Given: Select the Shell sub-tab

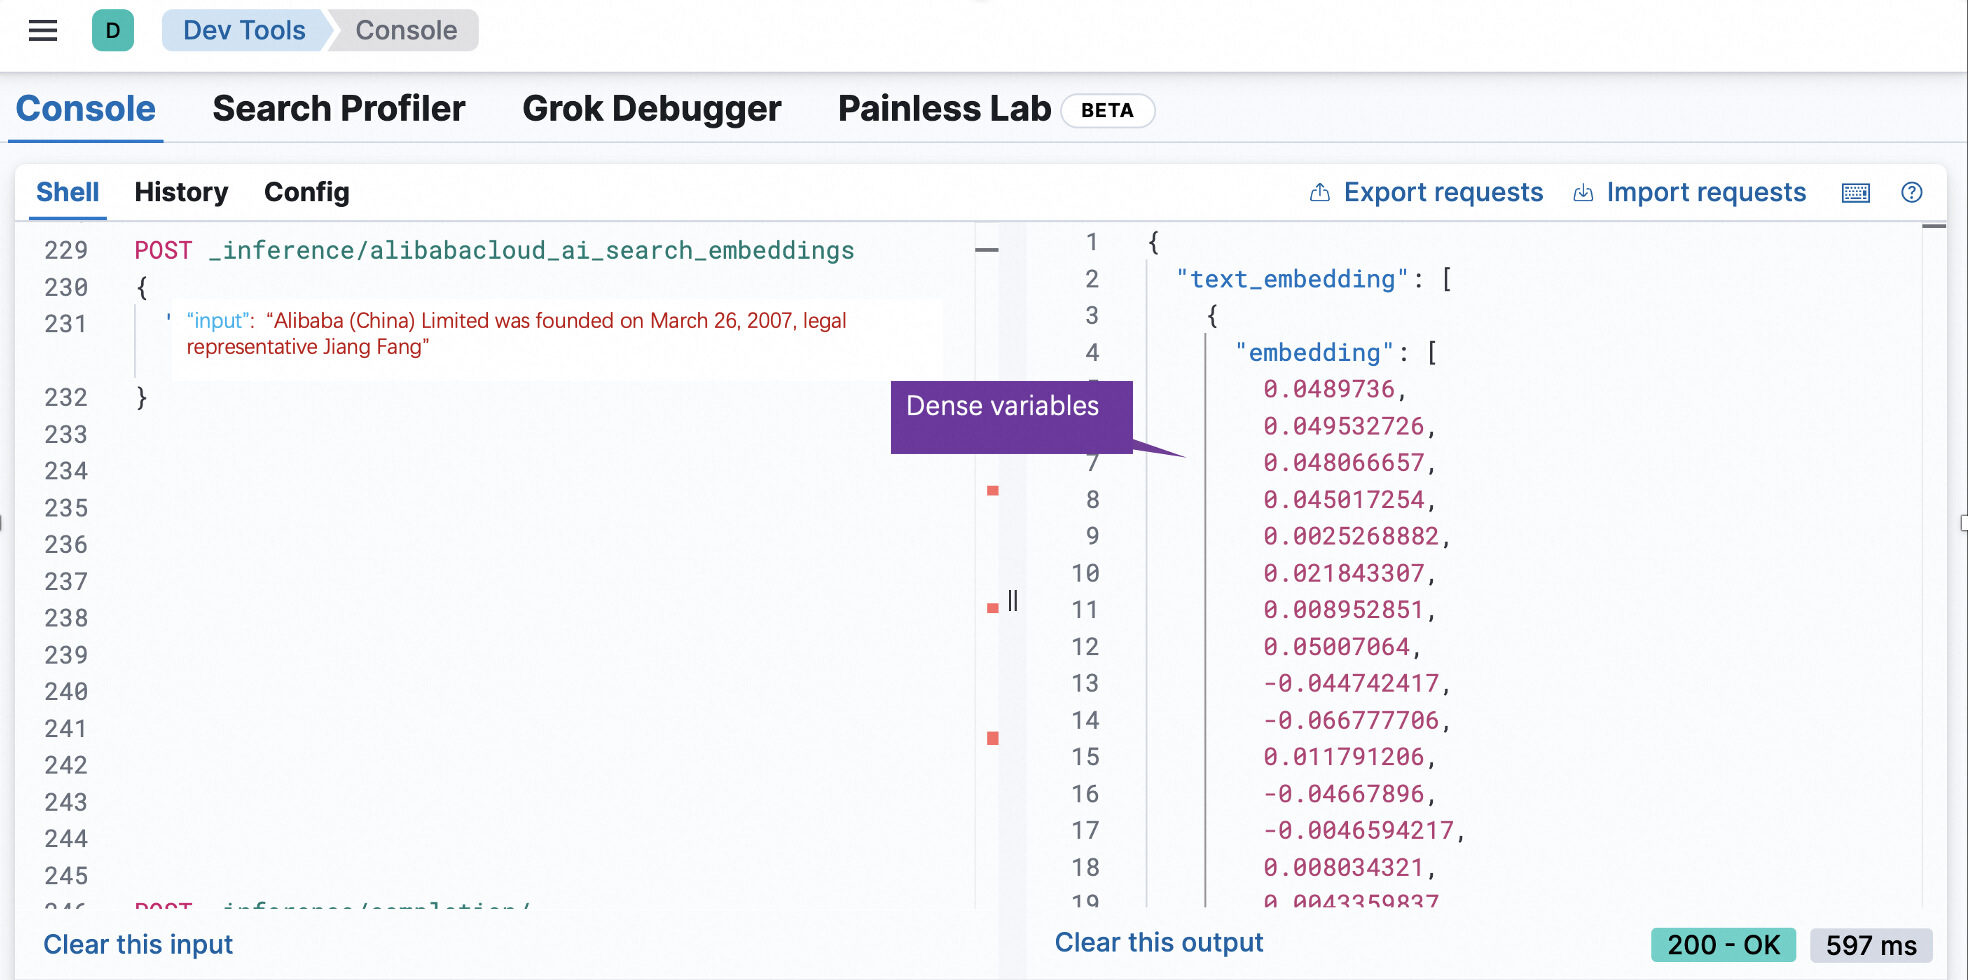Looking at the screenshot, I should [67, 192].
